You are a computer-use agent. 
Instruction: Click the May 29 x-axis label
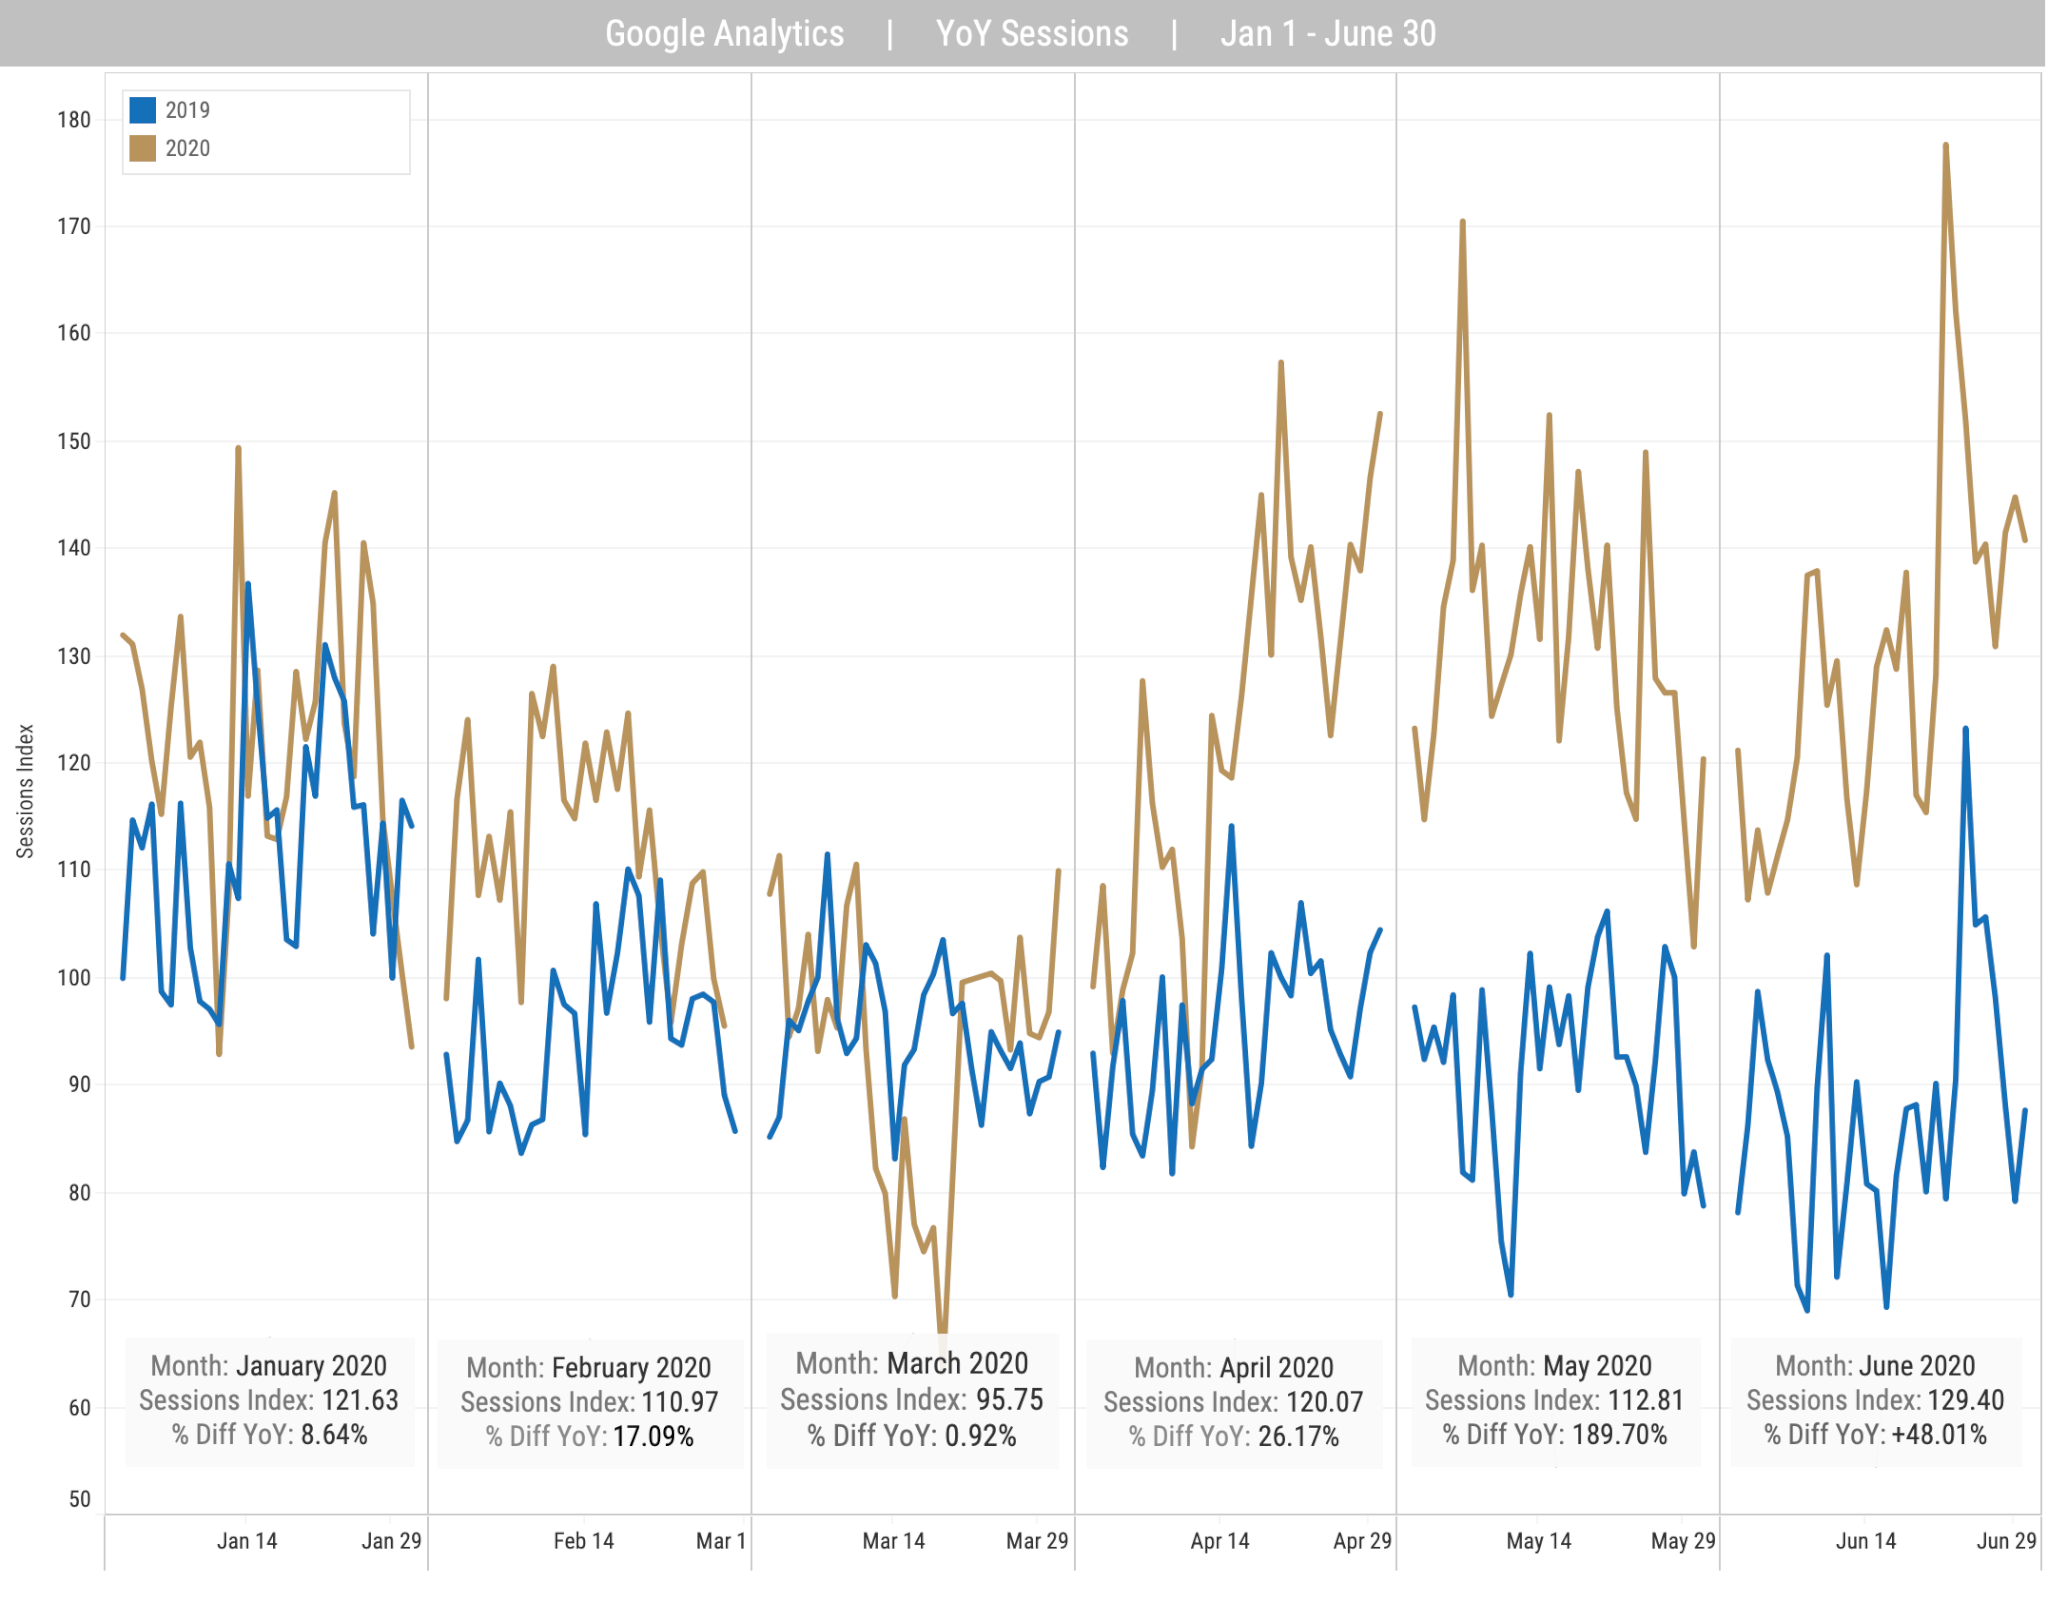[1683, 1541]
